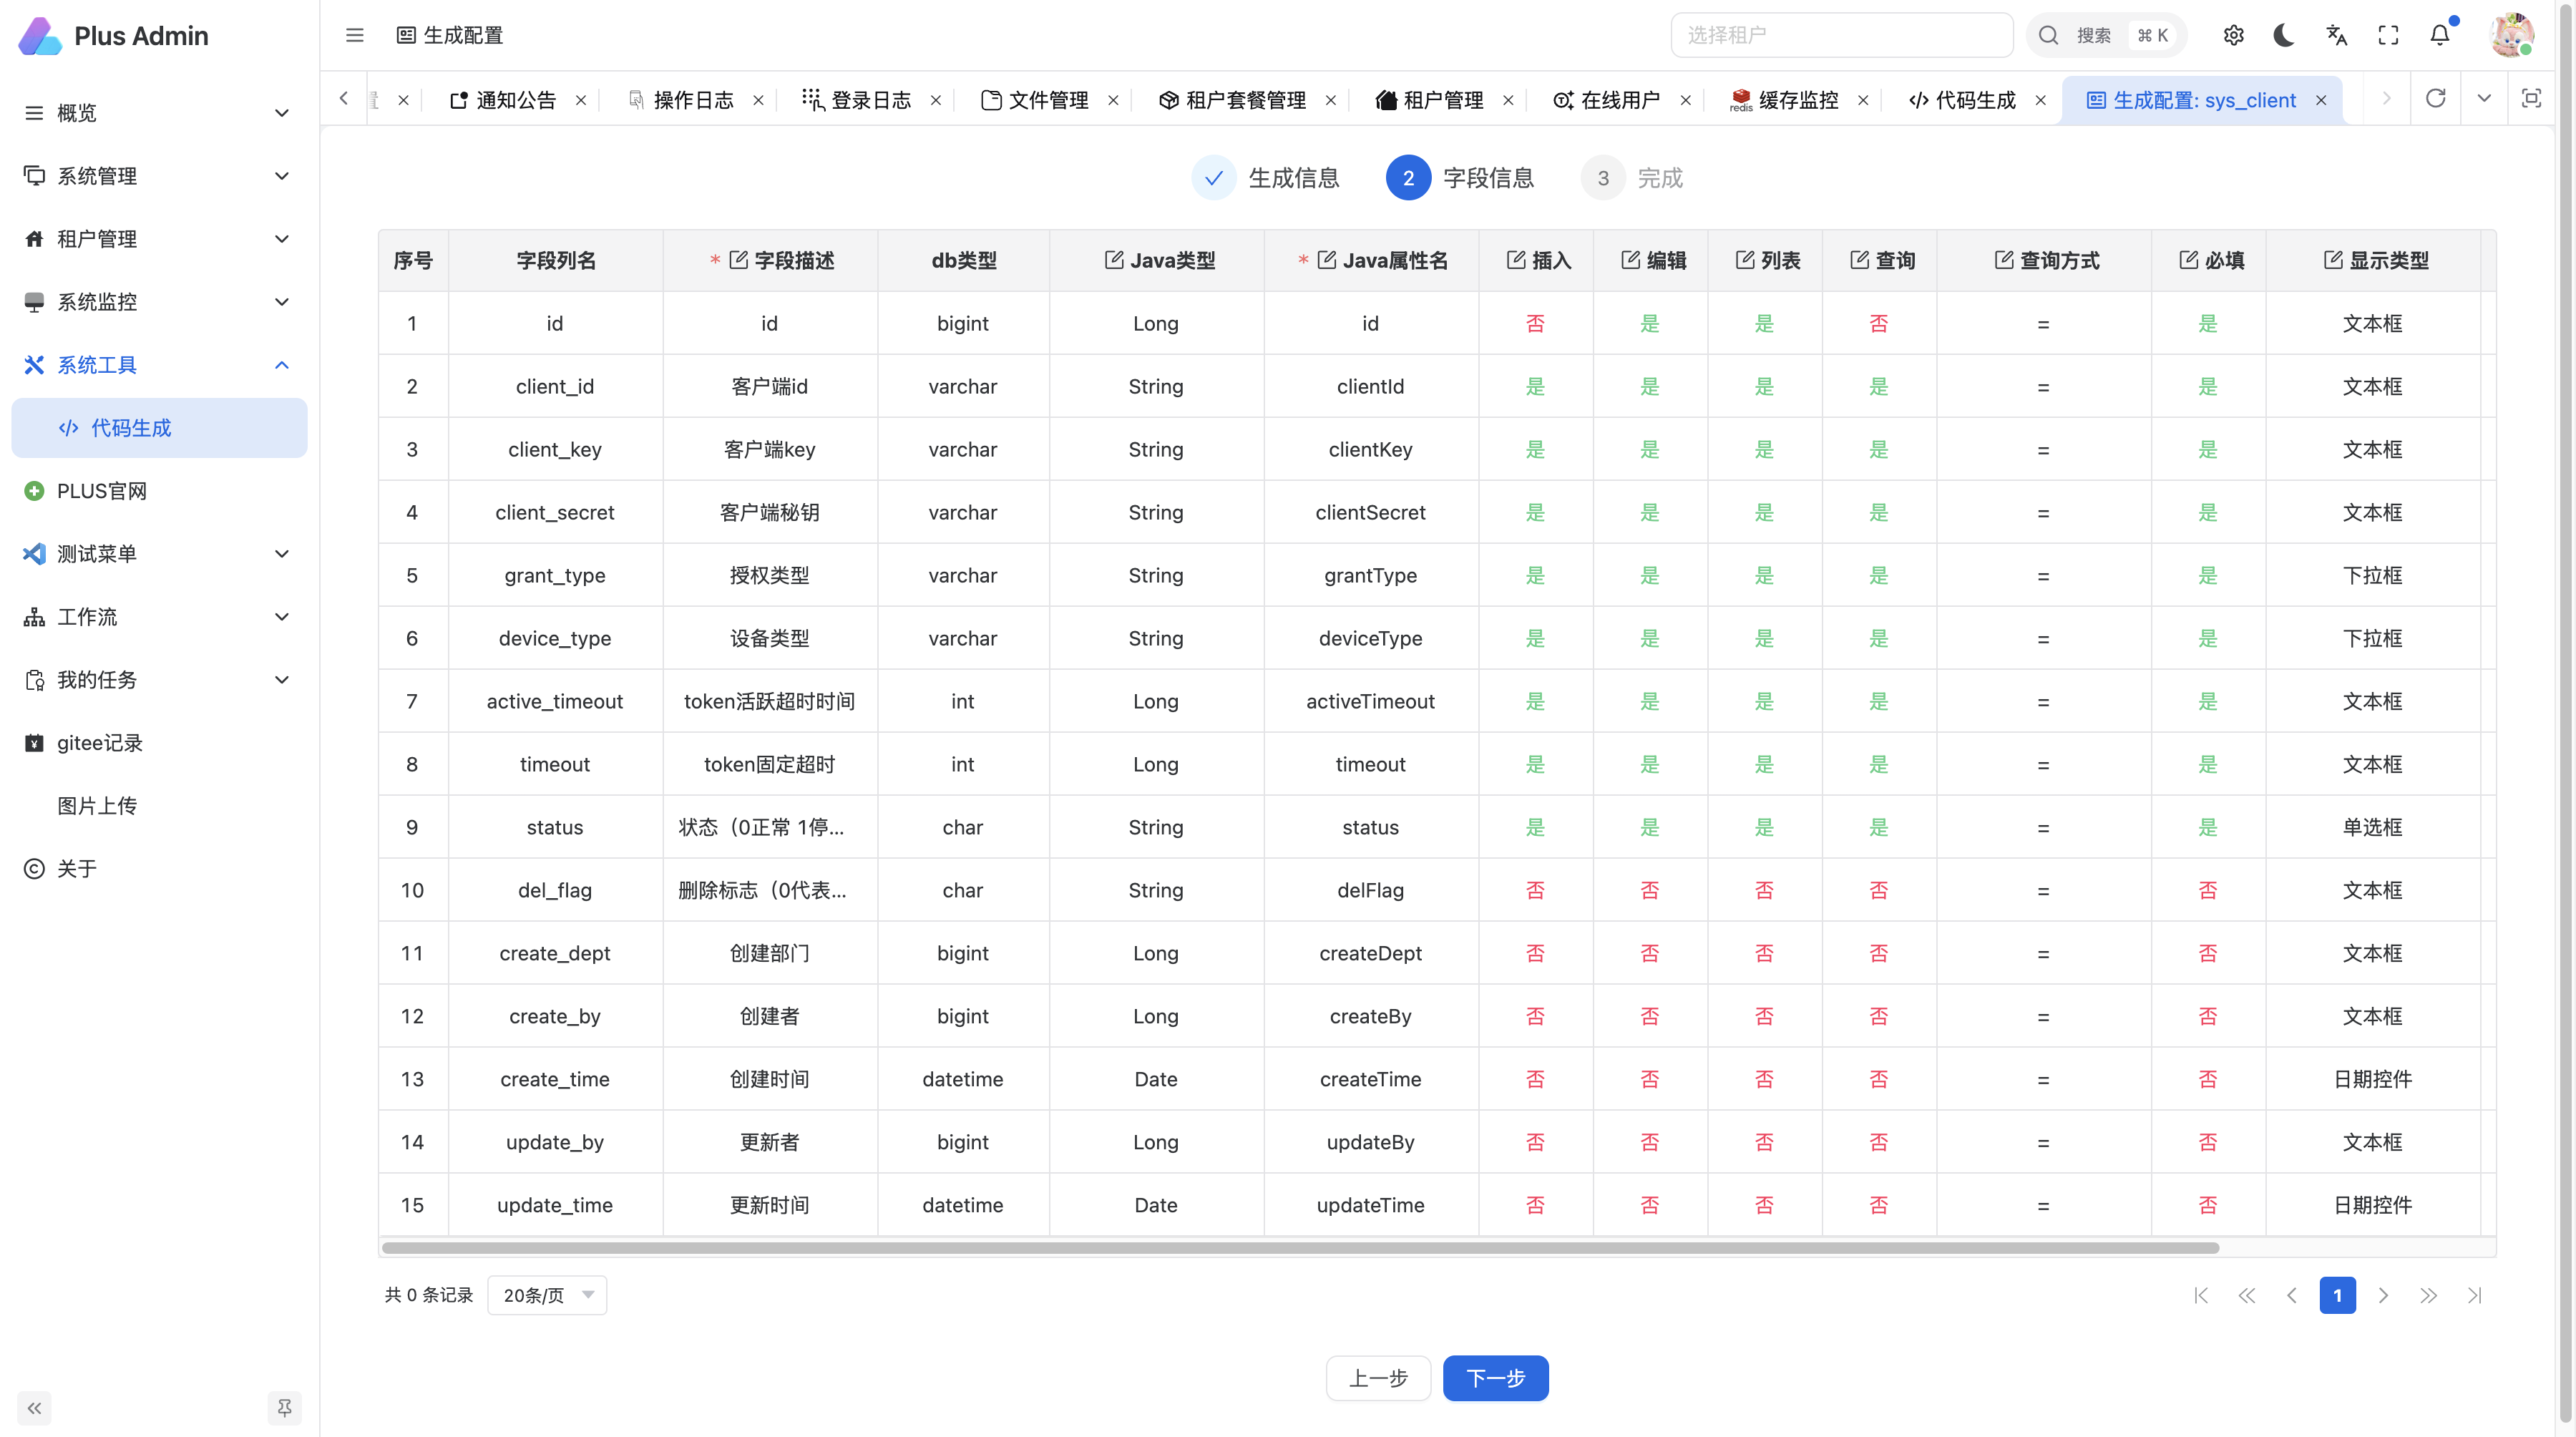The height and width of the screenshot is (1437, 2576).
Task: Click the 下一步 button
Action: (x=1495, y=1378)
